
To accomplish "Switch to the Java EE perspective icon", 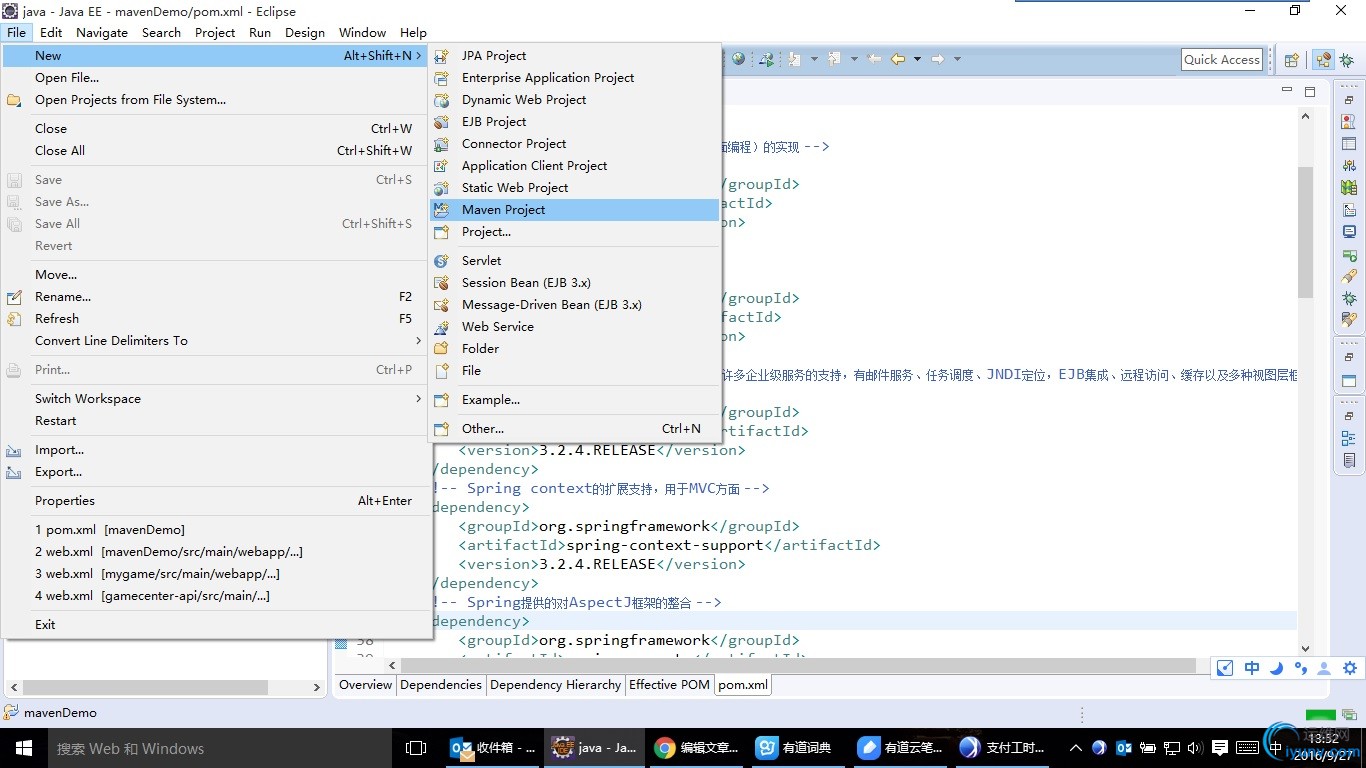I will tap(1323, 60).
